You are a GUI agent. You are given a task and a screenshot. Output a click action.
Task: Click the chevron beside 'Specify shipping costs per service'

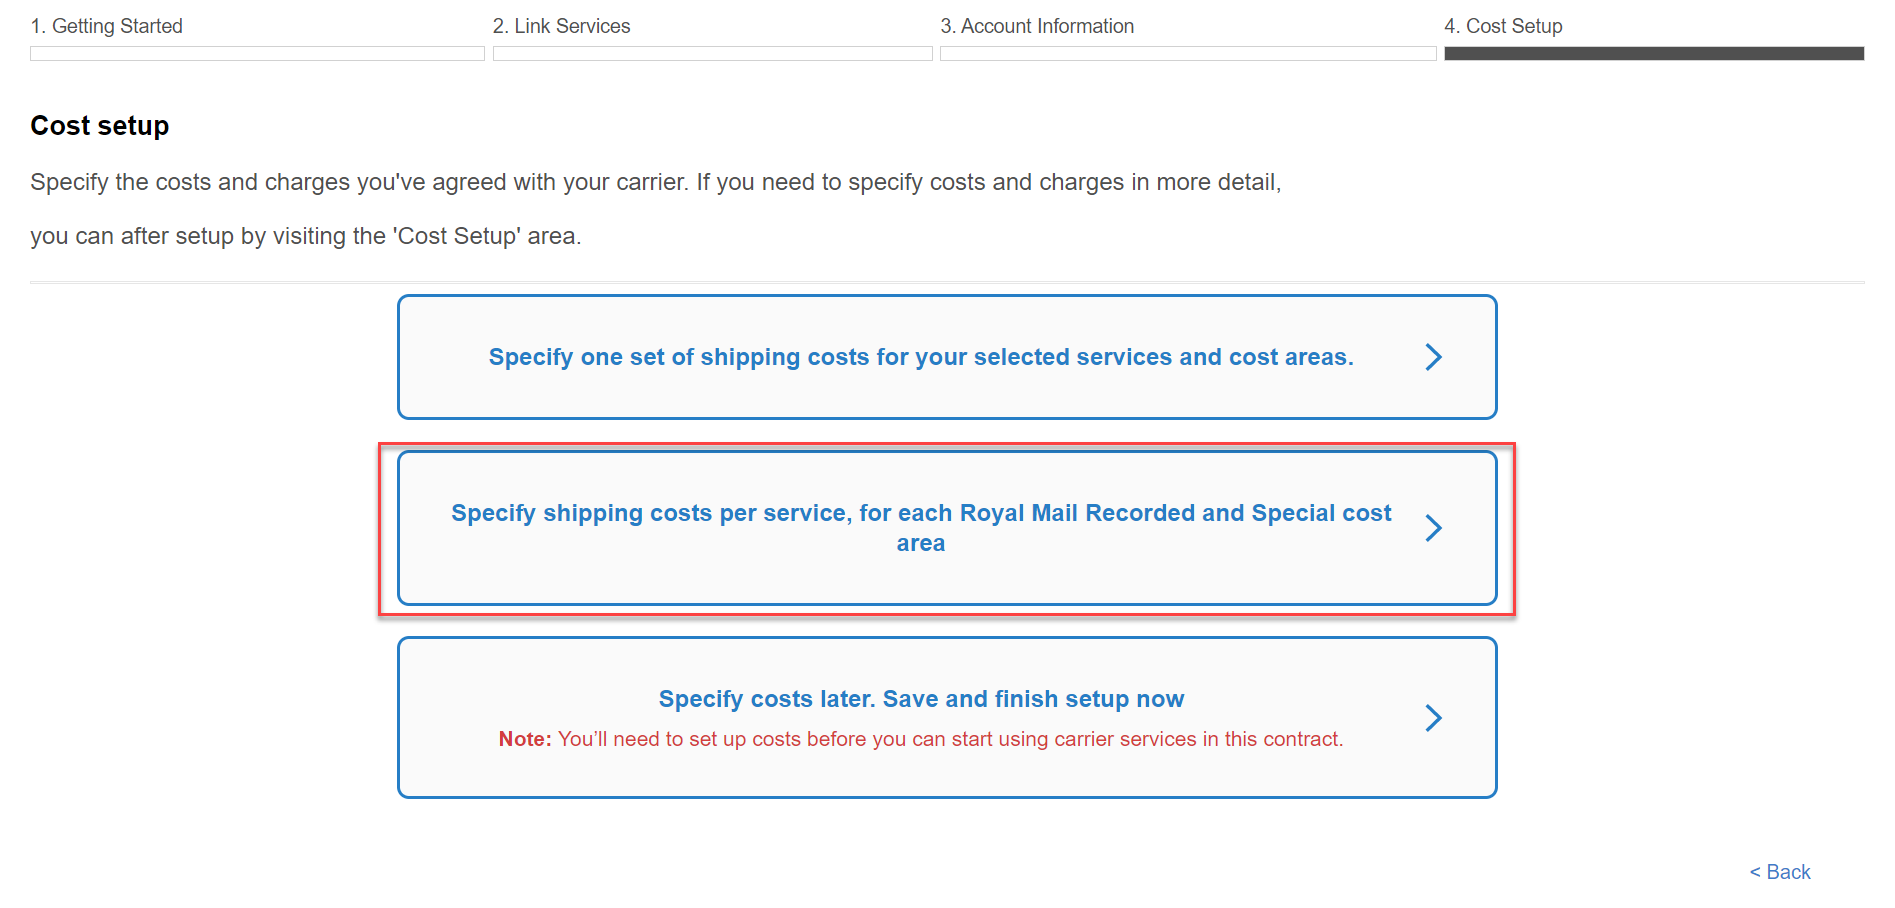click(x=1434, y=528)
